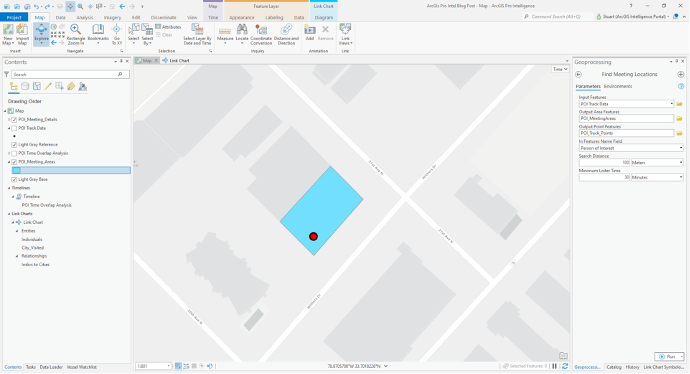The image size is (690, 374).
Task: Click the Select tool icon
Action: 133,30
